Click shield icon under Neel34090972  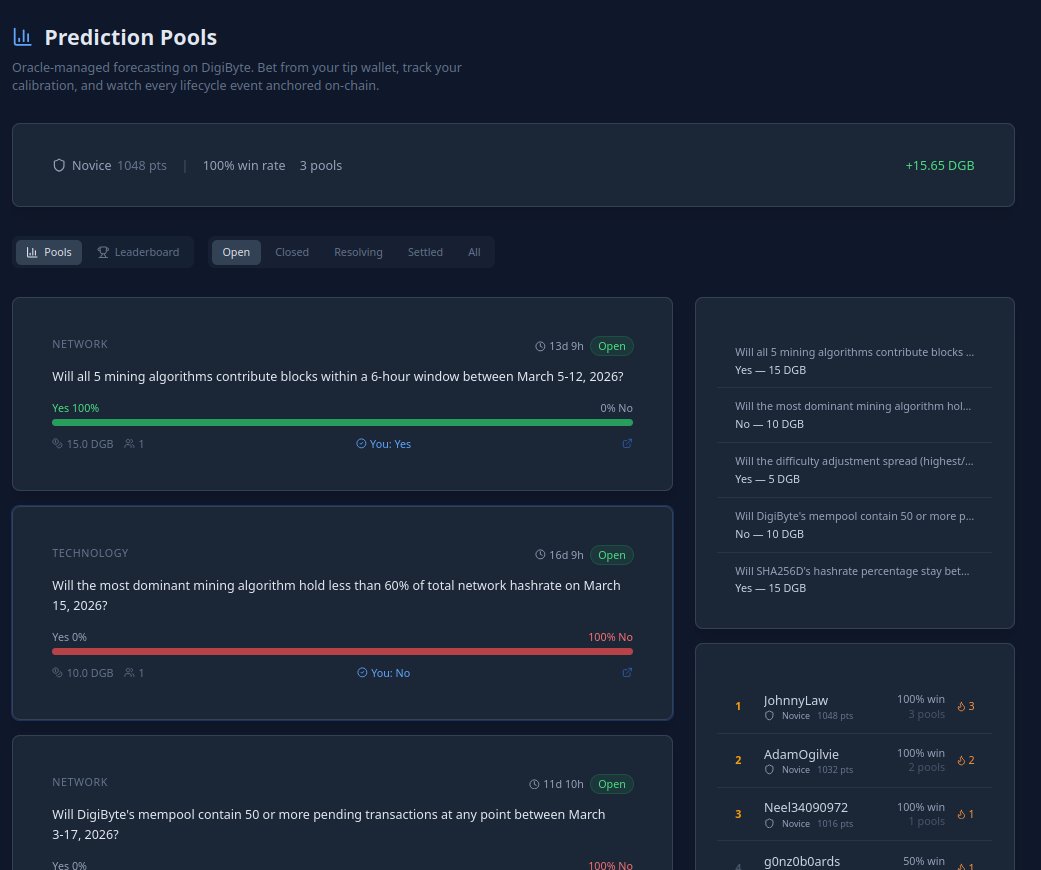click(x=769, y=824)
